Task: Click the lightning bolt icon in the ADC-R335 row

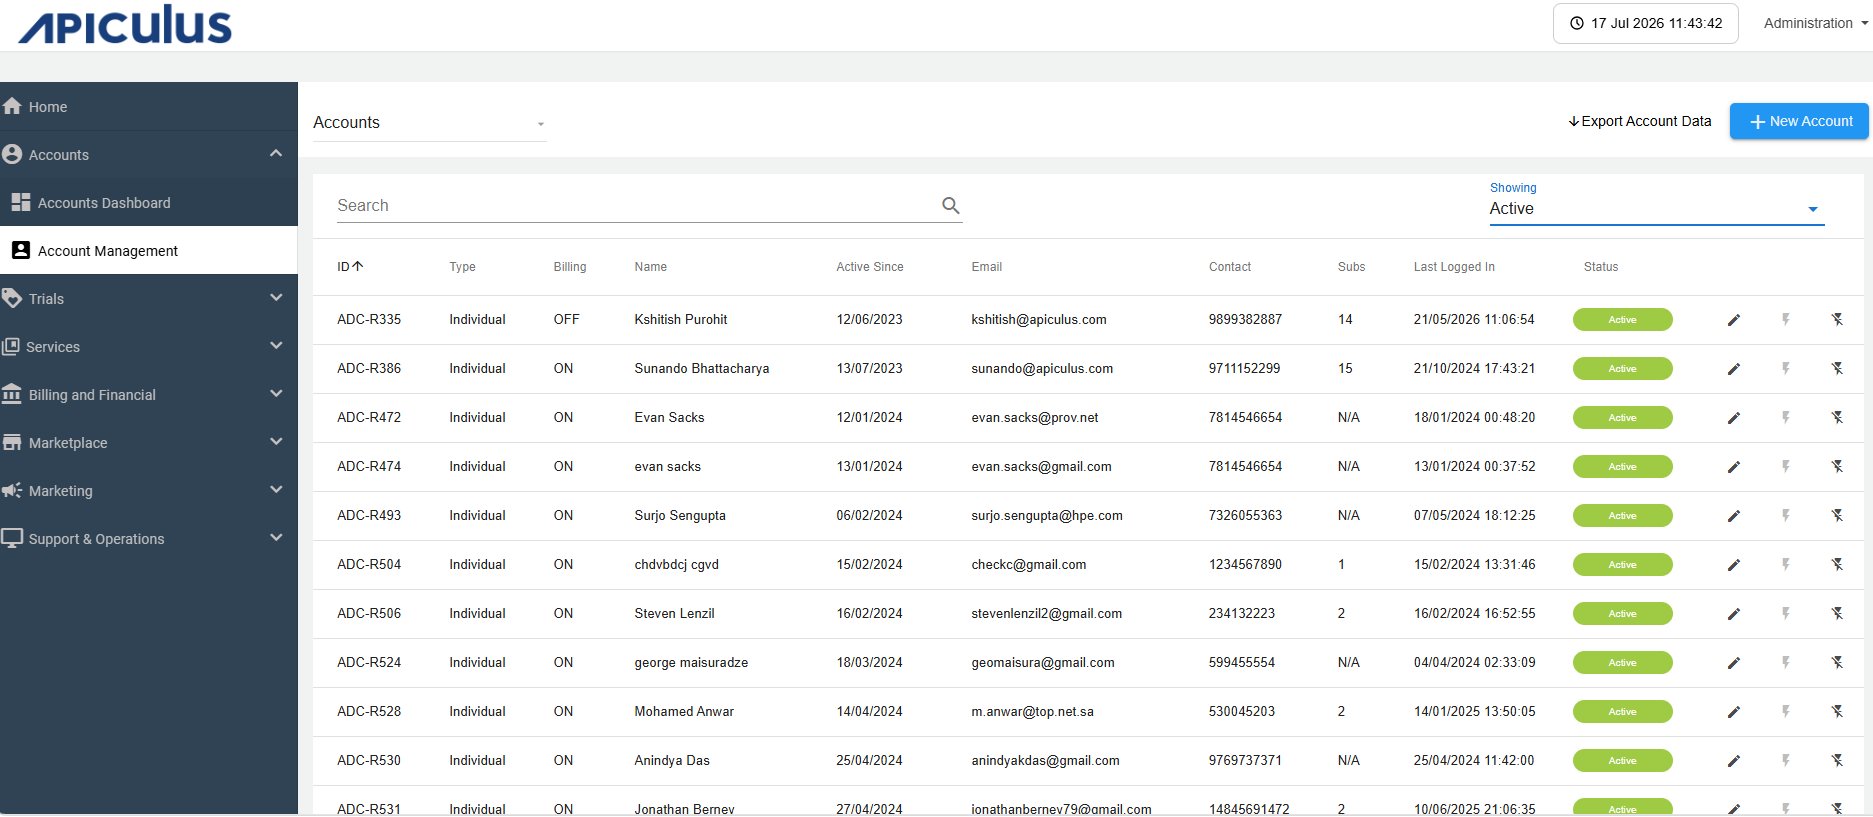Action: point(1786,320)
